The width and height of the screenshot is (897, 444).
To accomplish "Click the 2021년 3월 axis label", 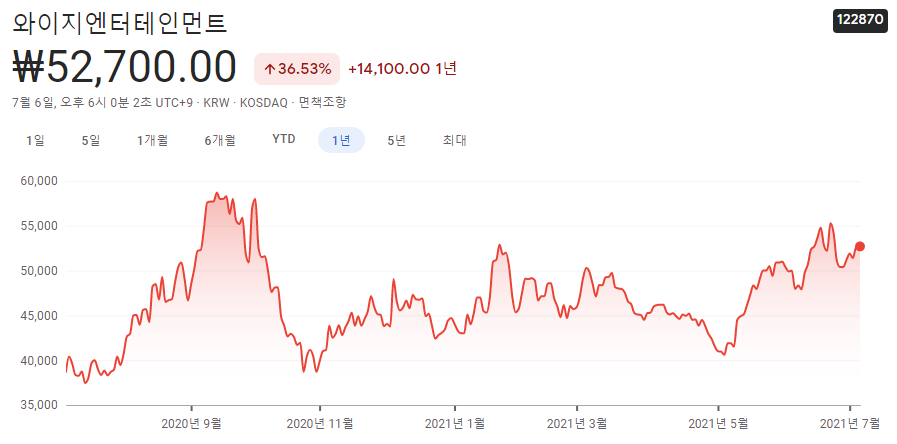I will 577,424.
